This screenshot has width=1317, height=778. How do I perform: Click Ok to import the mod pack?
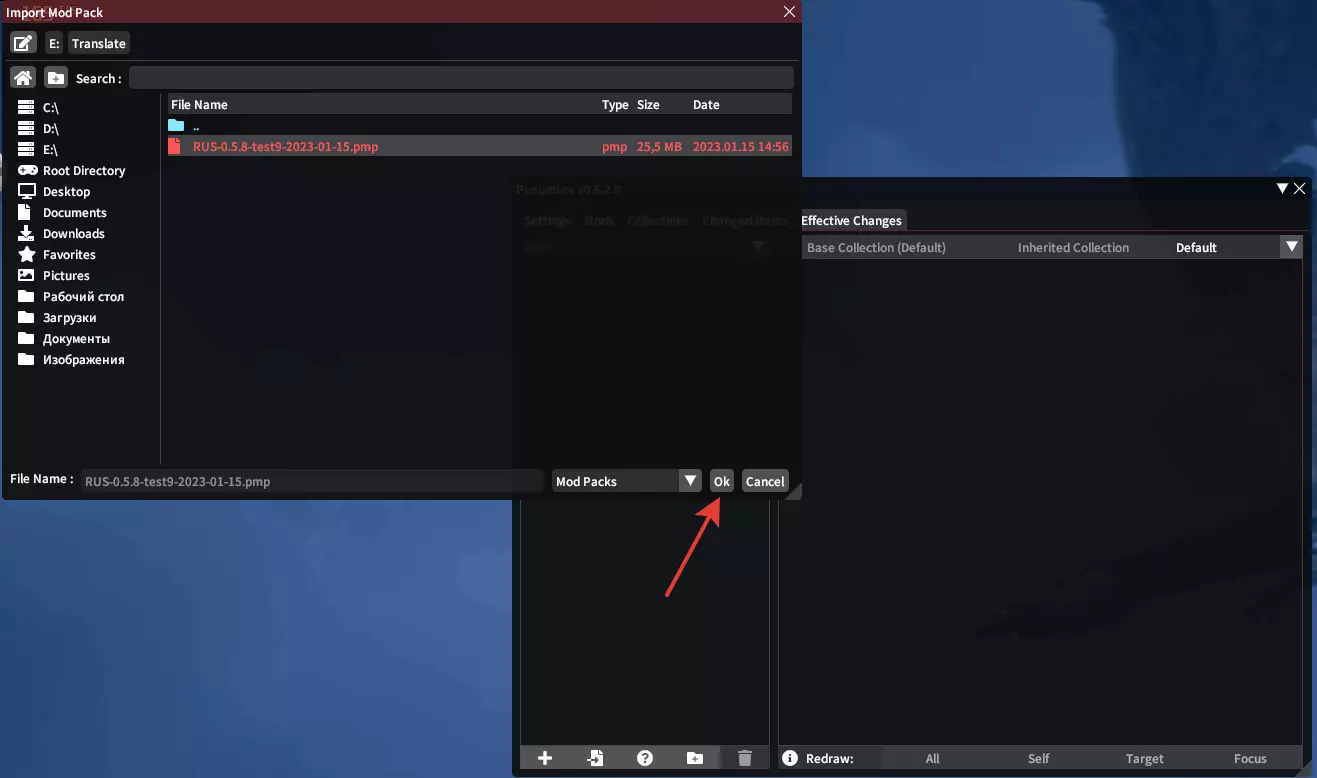[722, 481]
